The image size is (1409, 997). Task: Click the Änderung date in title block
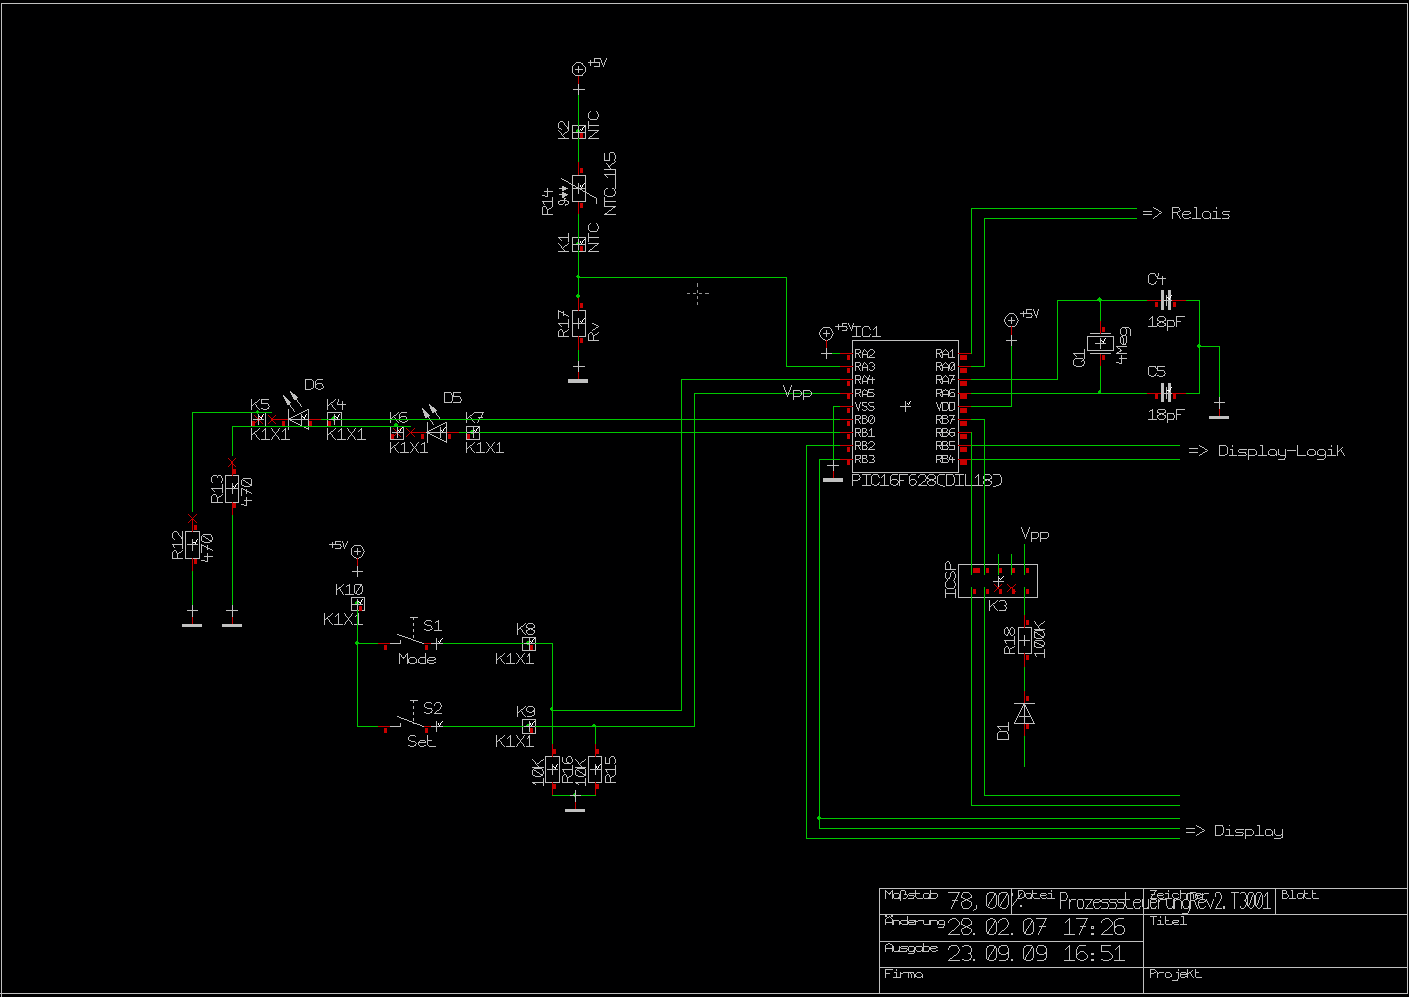(x=1036, y=927)
